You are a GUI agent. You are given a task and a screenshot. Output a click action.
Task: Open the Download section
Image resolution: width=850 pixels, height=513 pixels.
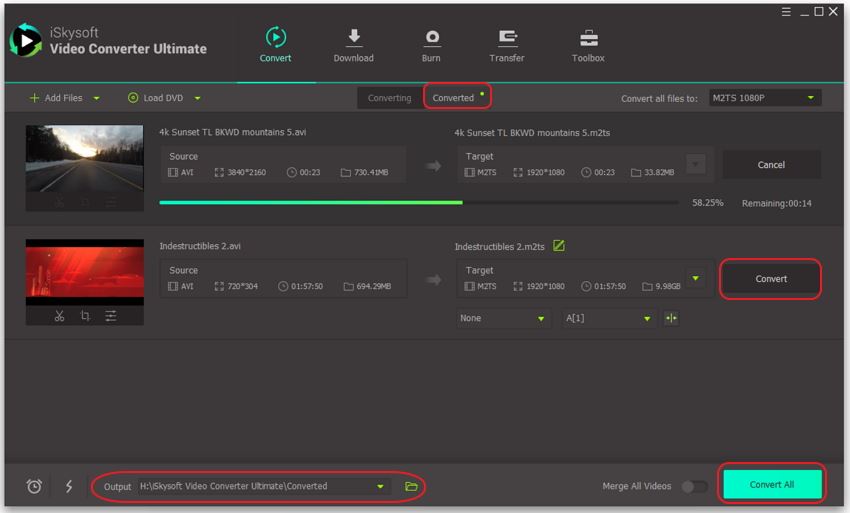point(353,45)
